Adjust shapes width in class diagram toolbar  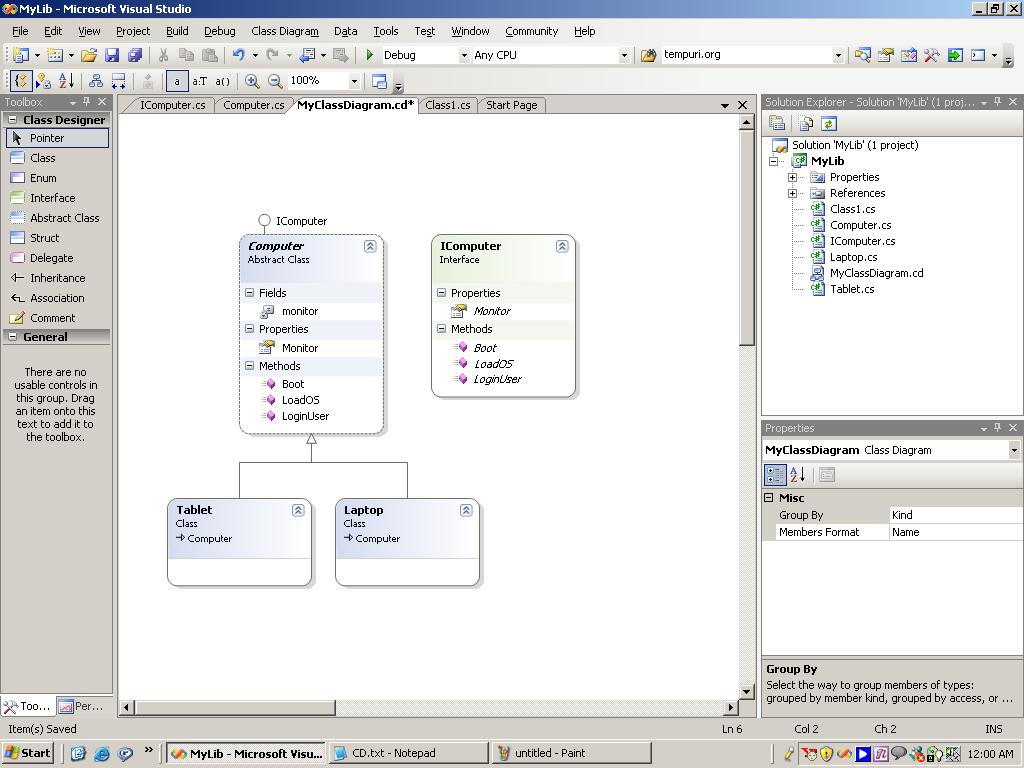[118, 81]
